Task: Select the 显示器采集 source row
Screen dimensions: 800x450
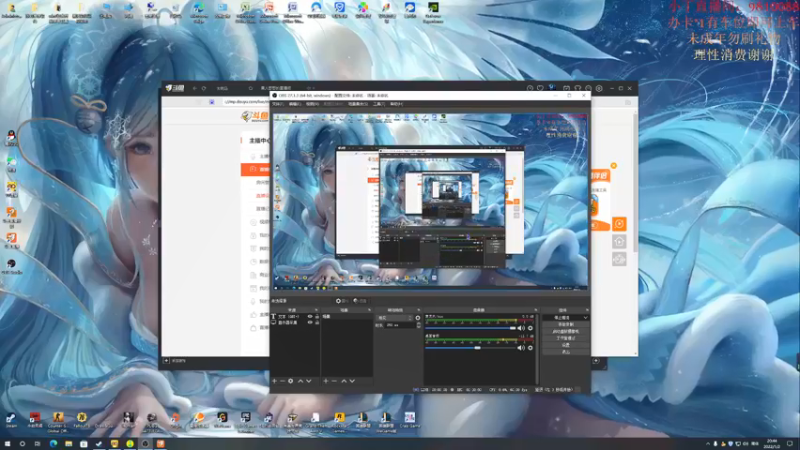Action: click(x=295, y=322)
